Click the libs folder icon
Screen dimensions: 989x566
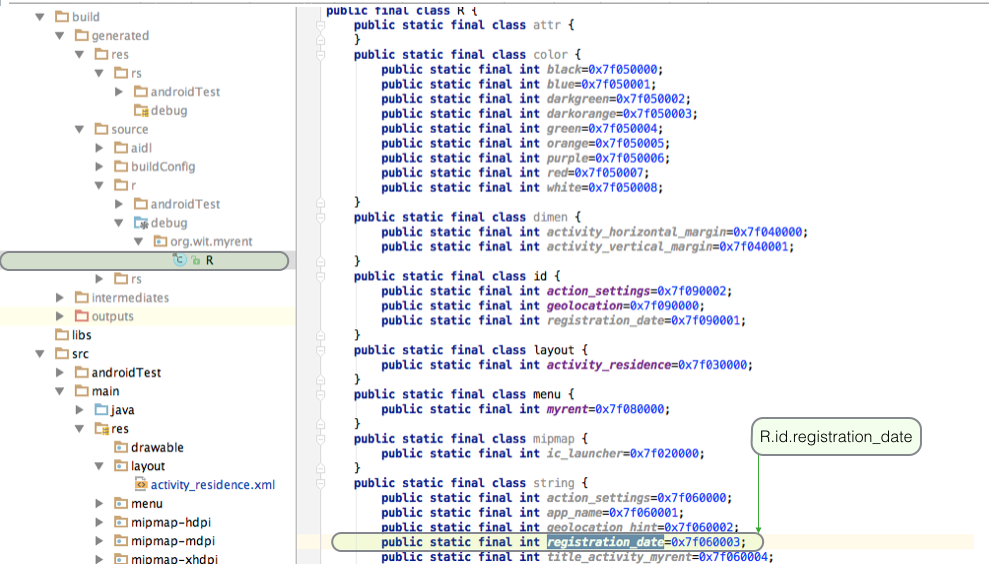[61, 335]
